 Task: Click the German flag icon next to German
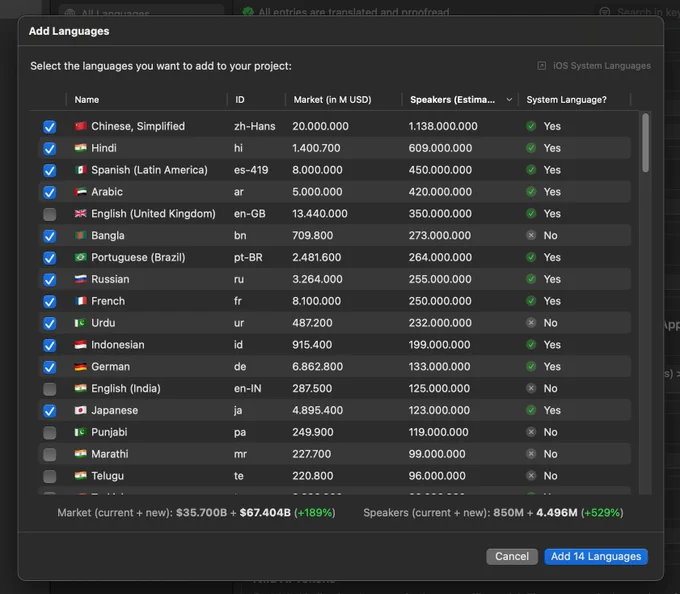tap(81, 366)
